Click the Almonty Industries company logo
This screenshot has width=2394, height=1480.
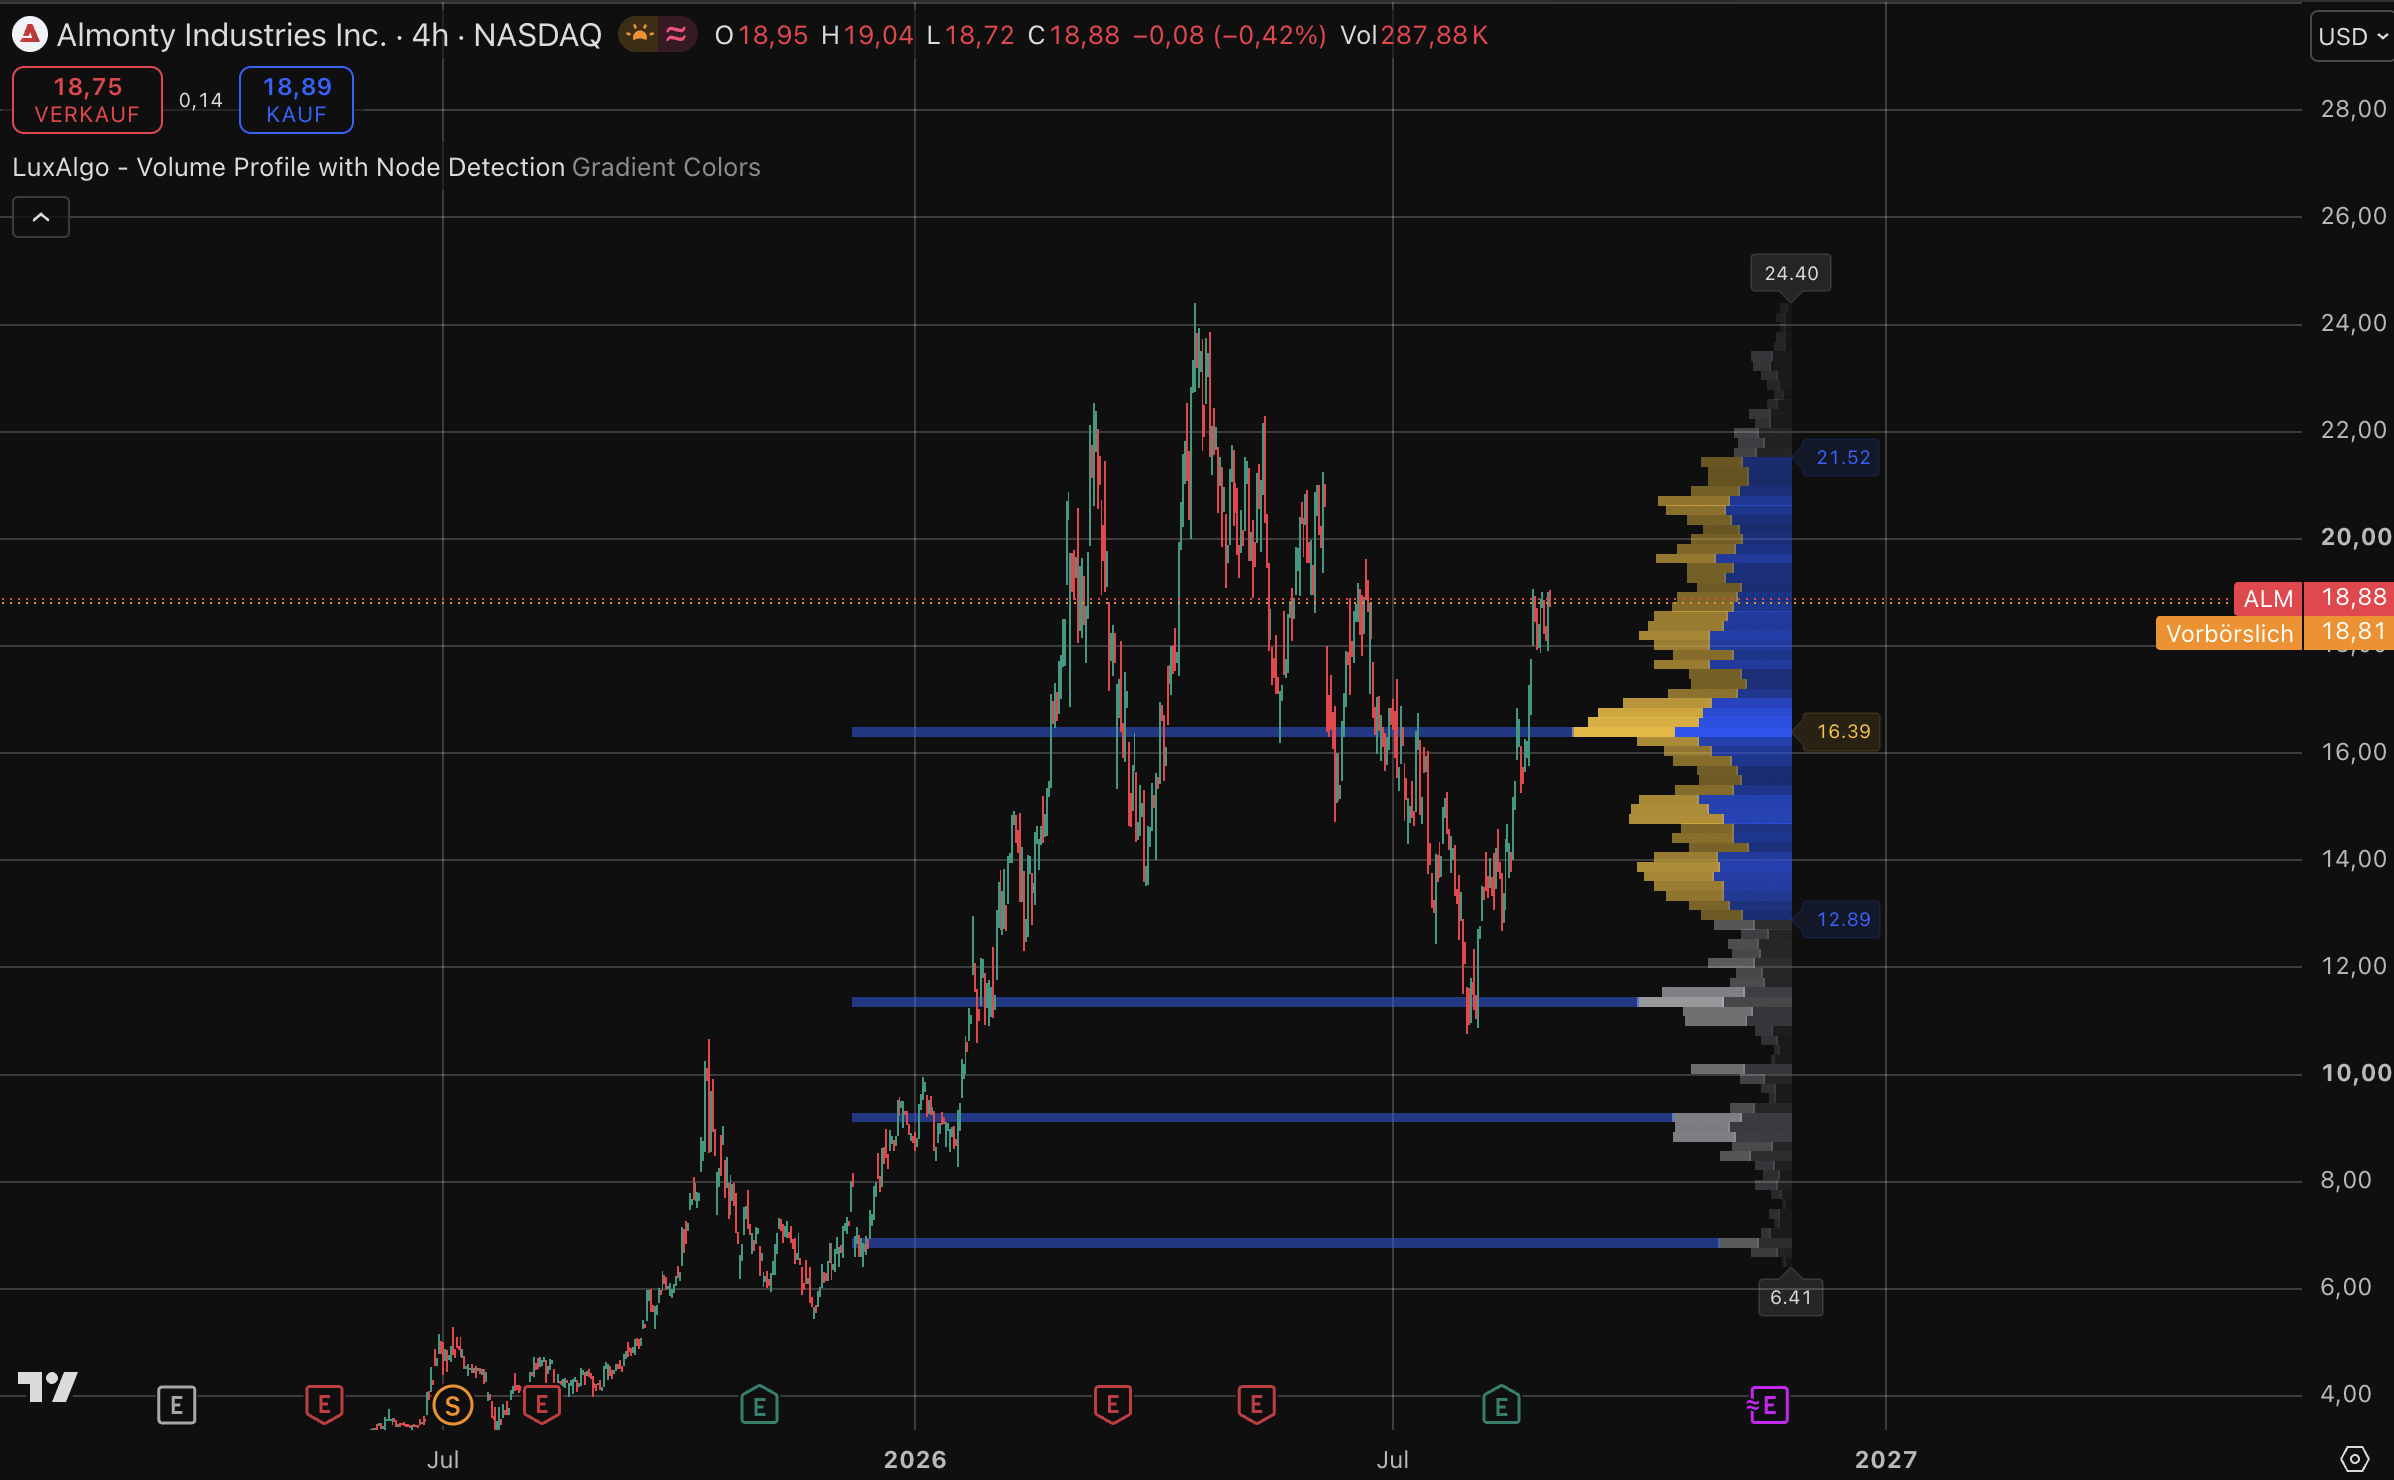click(x=29, y=35)
